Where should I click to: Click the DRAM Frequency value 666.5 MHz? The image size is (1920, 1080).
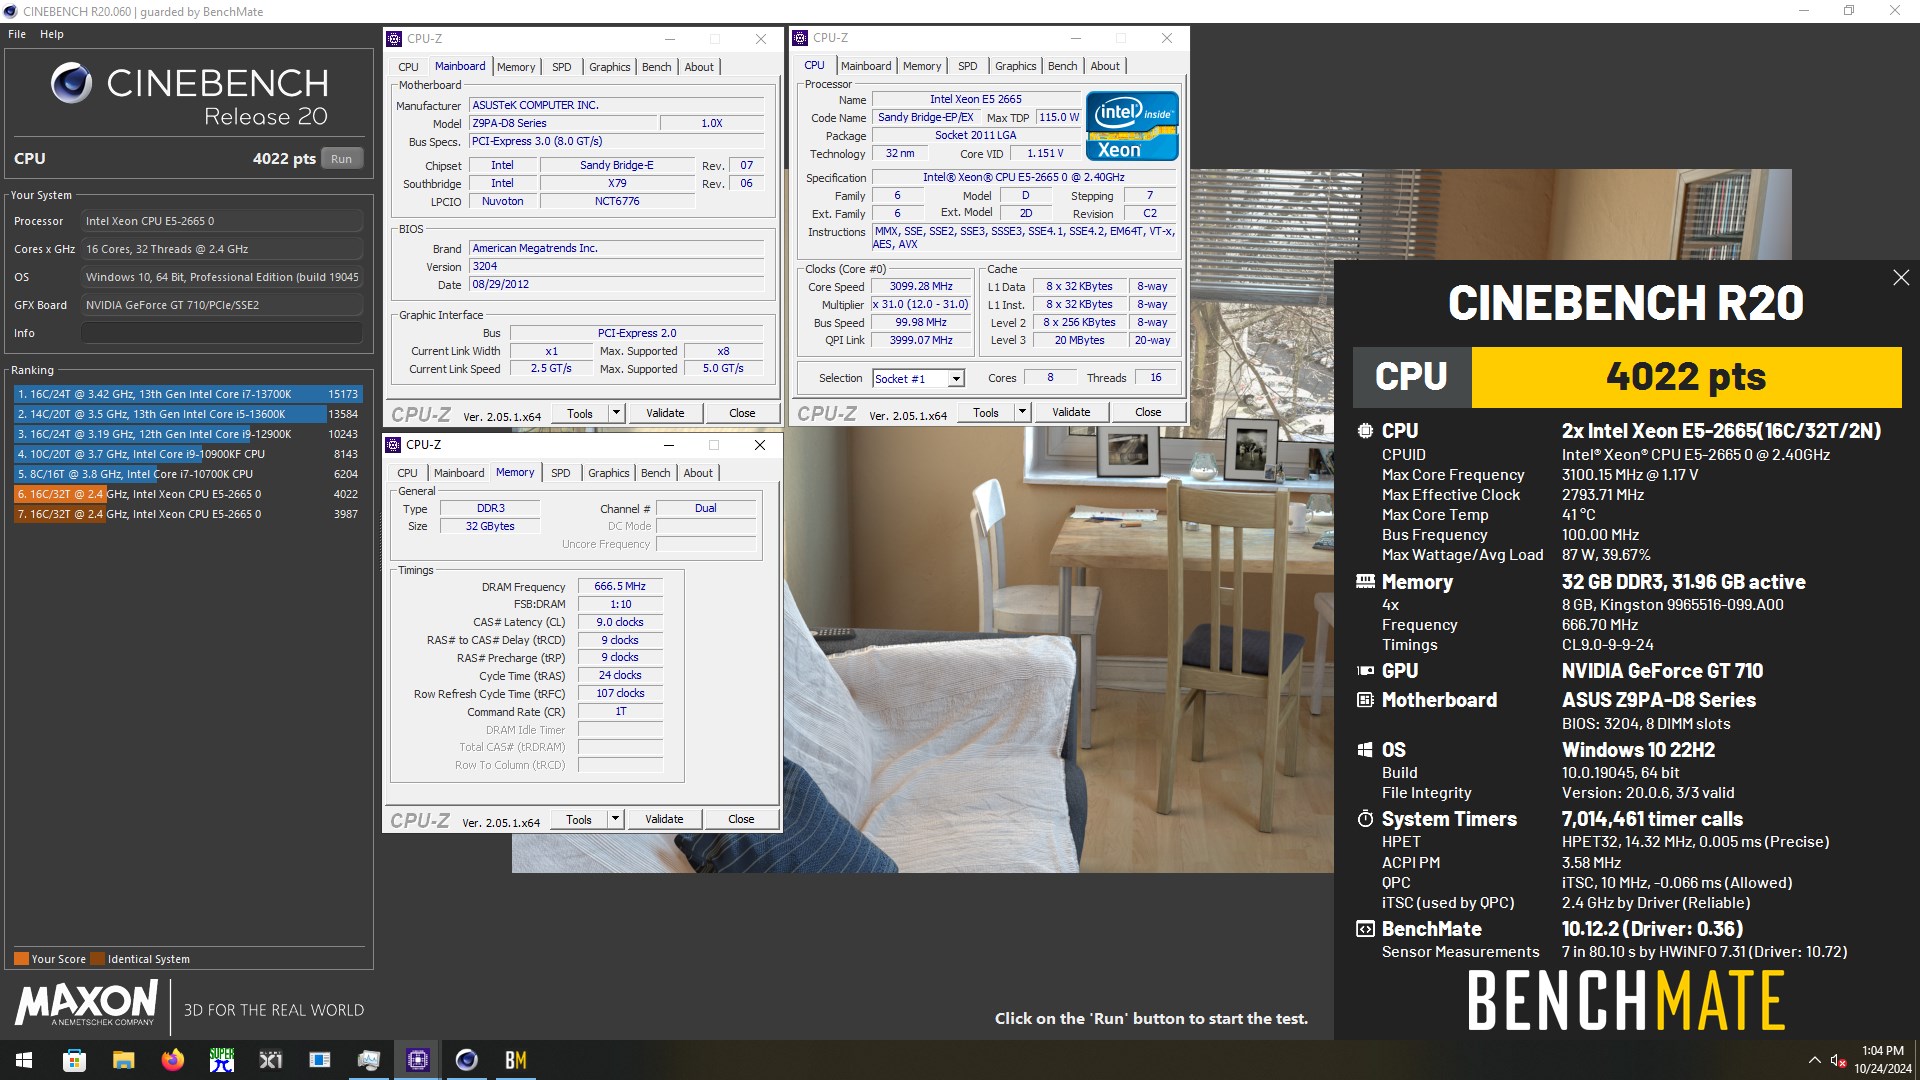pos(620,587)
